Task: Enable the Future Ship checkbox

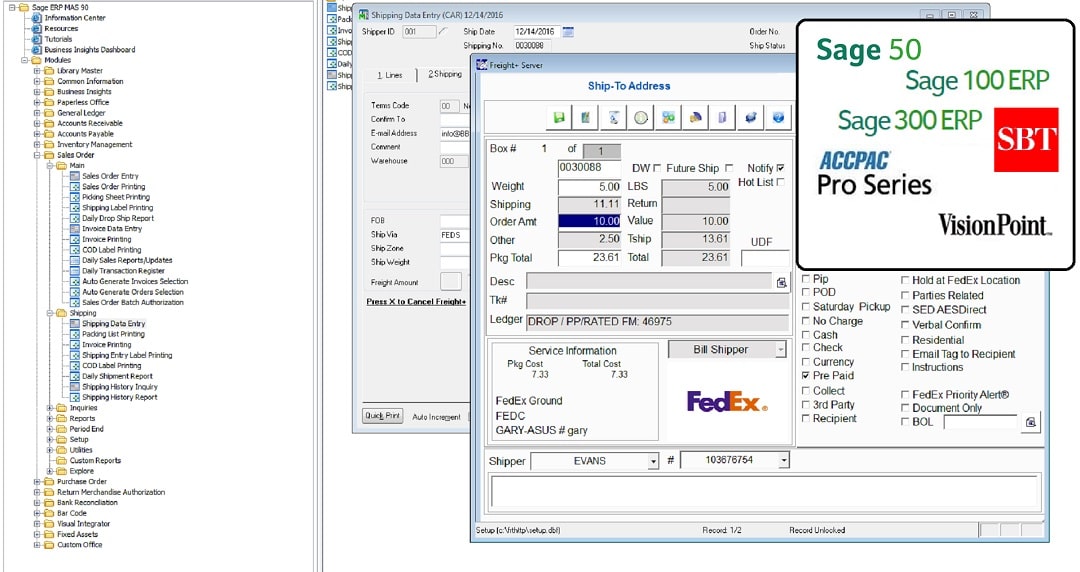Action: point(729,168)
